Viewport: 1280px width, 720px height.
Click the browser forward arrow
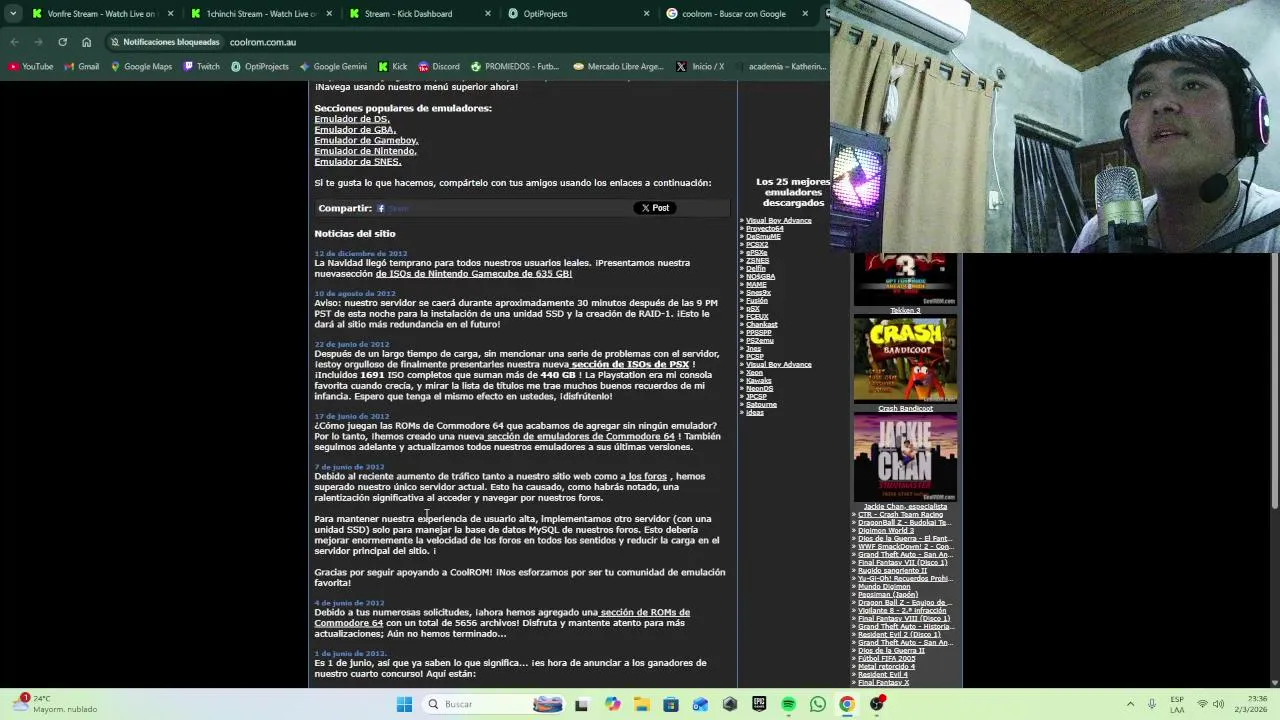39,42
